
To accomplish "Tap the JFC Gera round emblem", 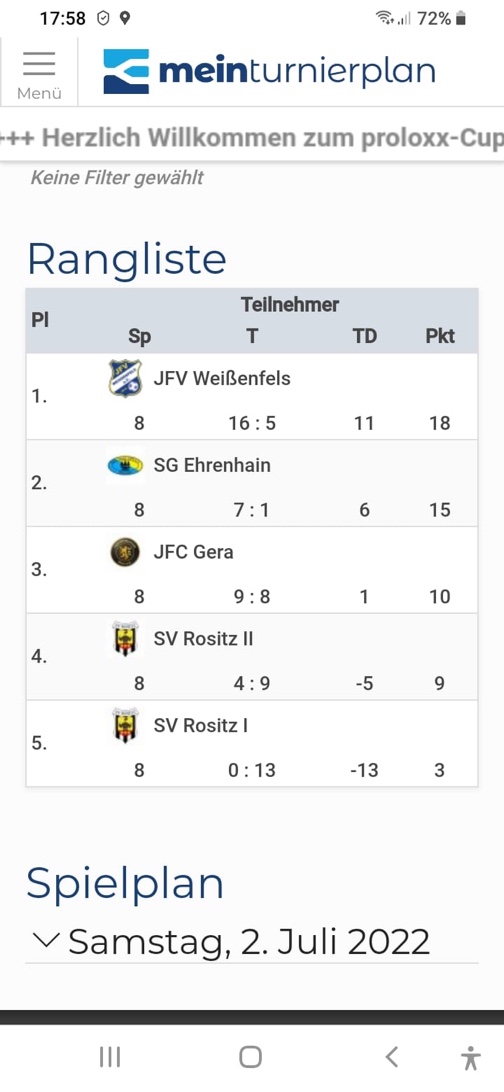I will (125, 552).
